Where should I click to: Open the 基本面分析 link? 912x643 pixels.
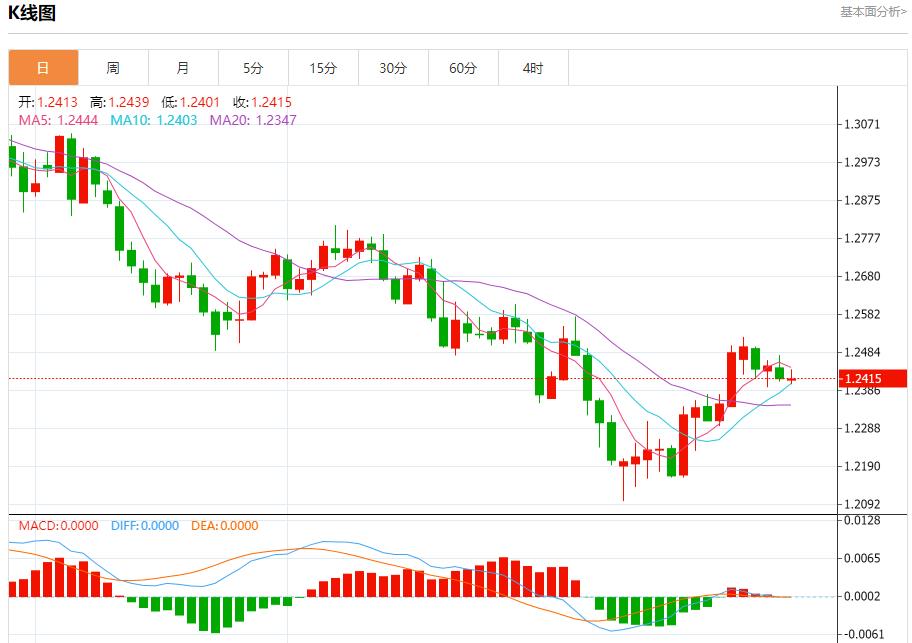pyautogui.click(x=873, y=12)
